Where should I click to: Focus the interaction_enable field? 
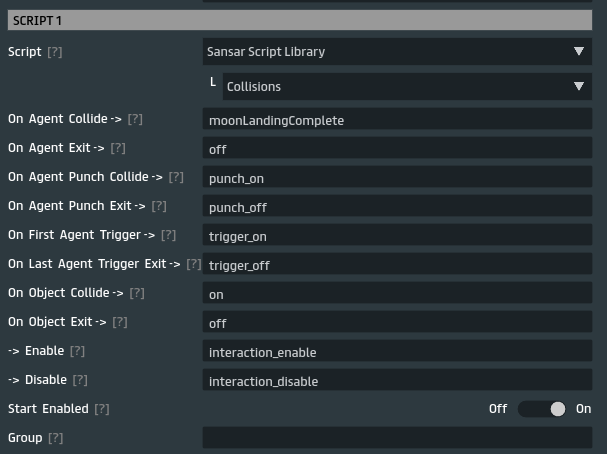pyautogui.click(x=397, y=352)
